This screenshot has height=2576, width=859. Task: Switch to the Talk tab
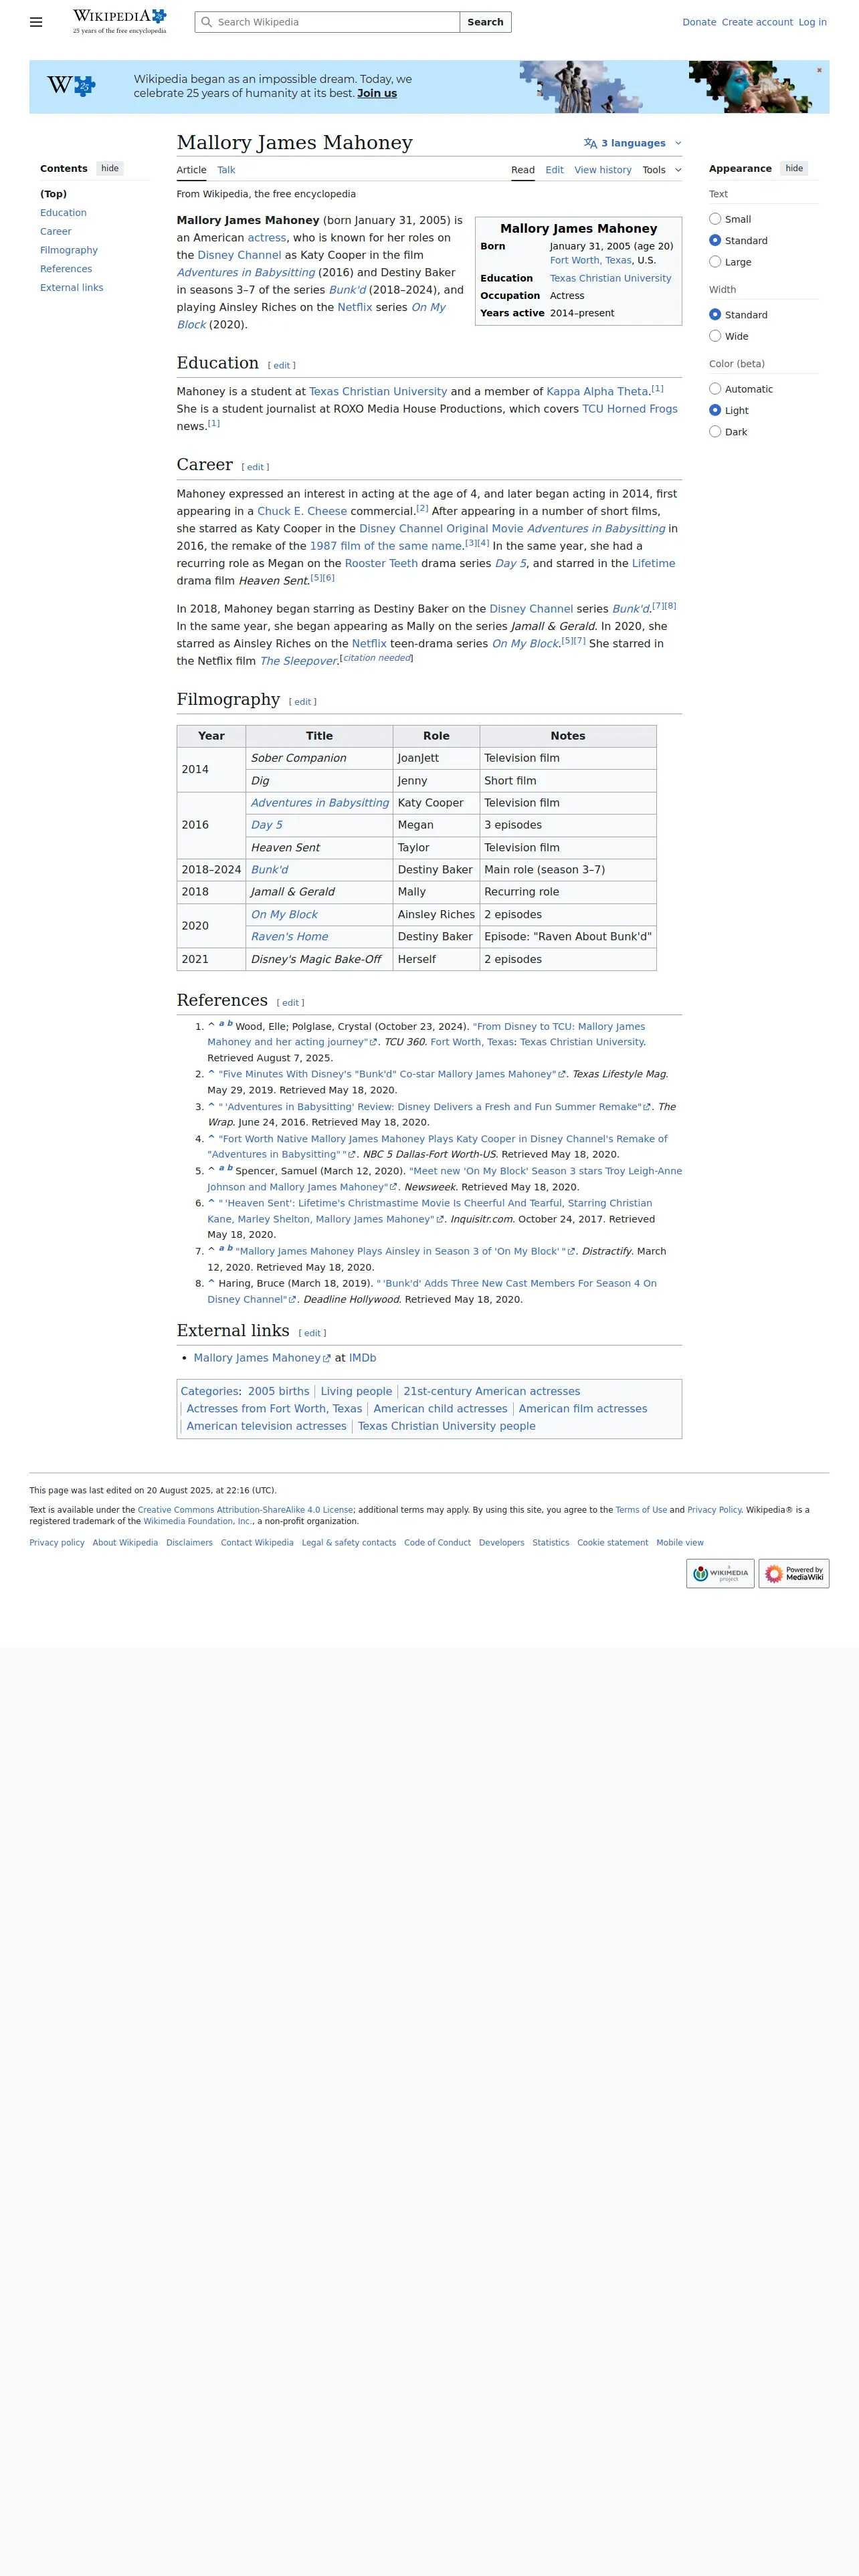227,170
